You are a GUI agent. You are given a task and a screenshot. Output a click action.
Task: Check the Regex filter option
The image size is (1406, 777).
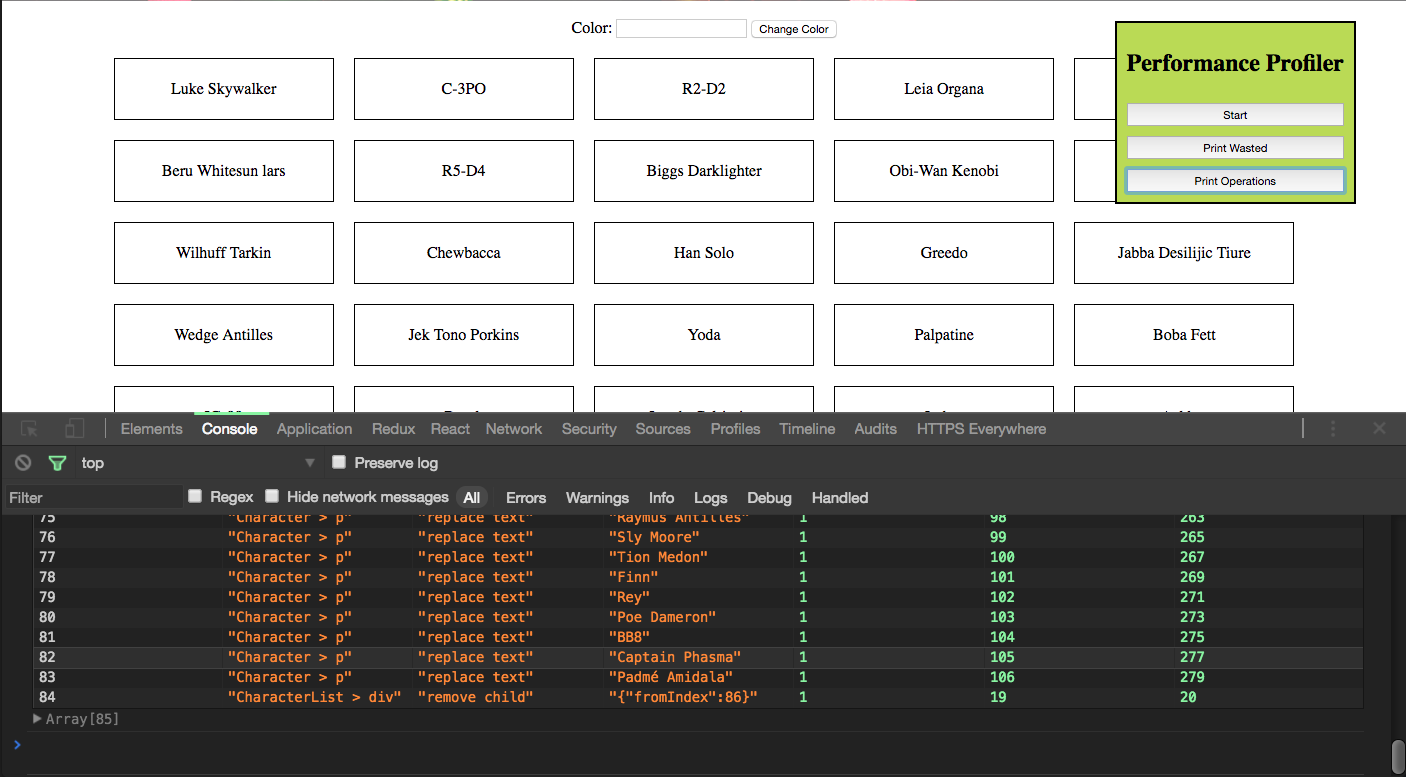tap(195, 496)
